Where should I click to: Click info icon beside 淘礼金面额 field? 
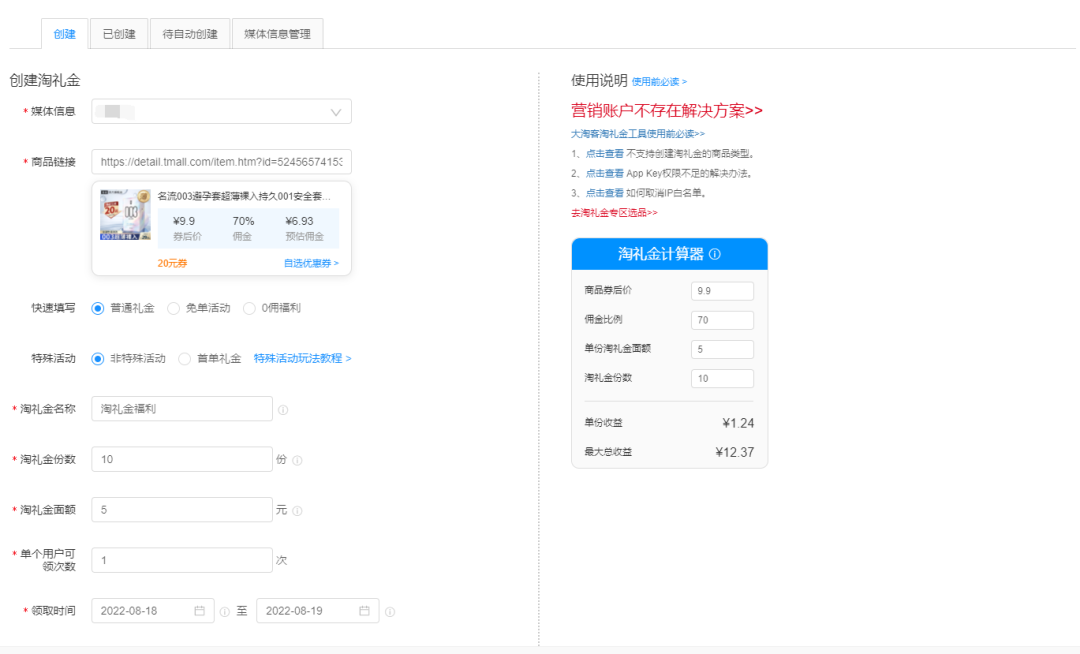[x=297, y=510]
